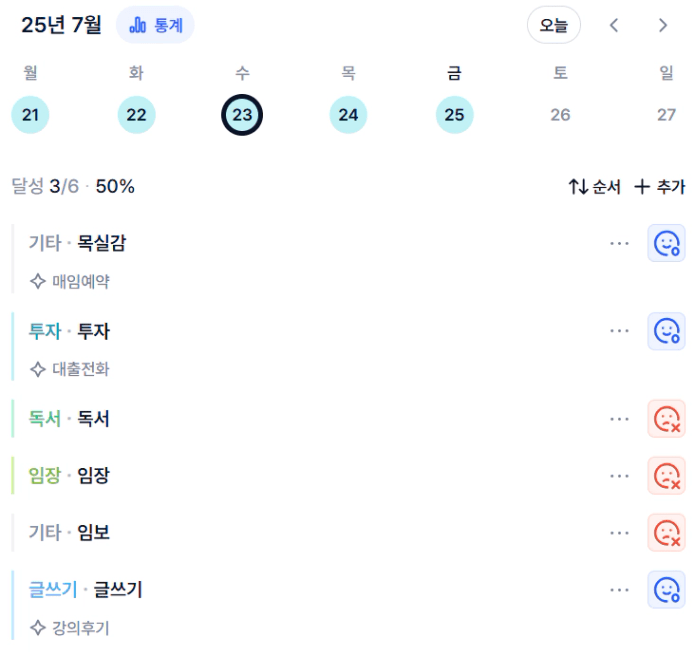This screenshot has height=656, width=695.
Task: Toggle failed face status for 독서
Action: tap(667, 418)
